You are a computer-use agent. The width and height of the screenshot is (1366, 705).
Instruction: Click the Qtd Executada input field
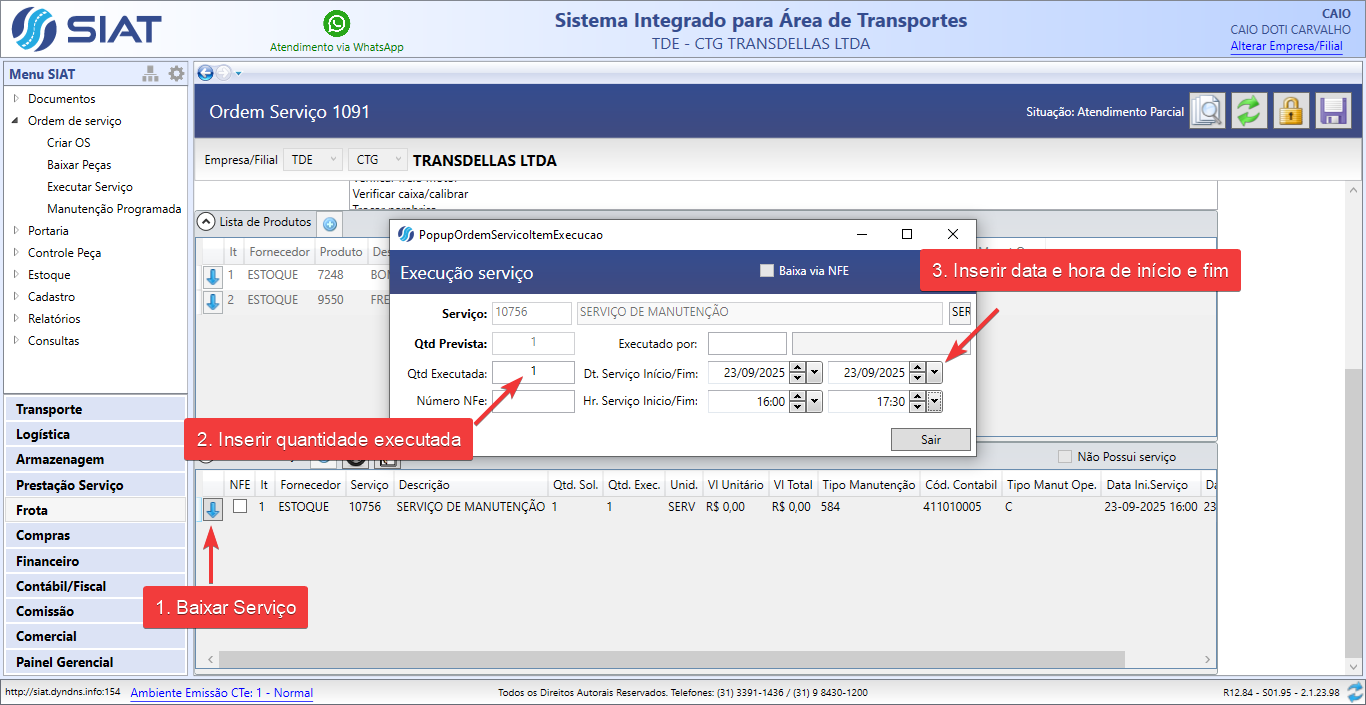(x=533, y=372)
